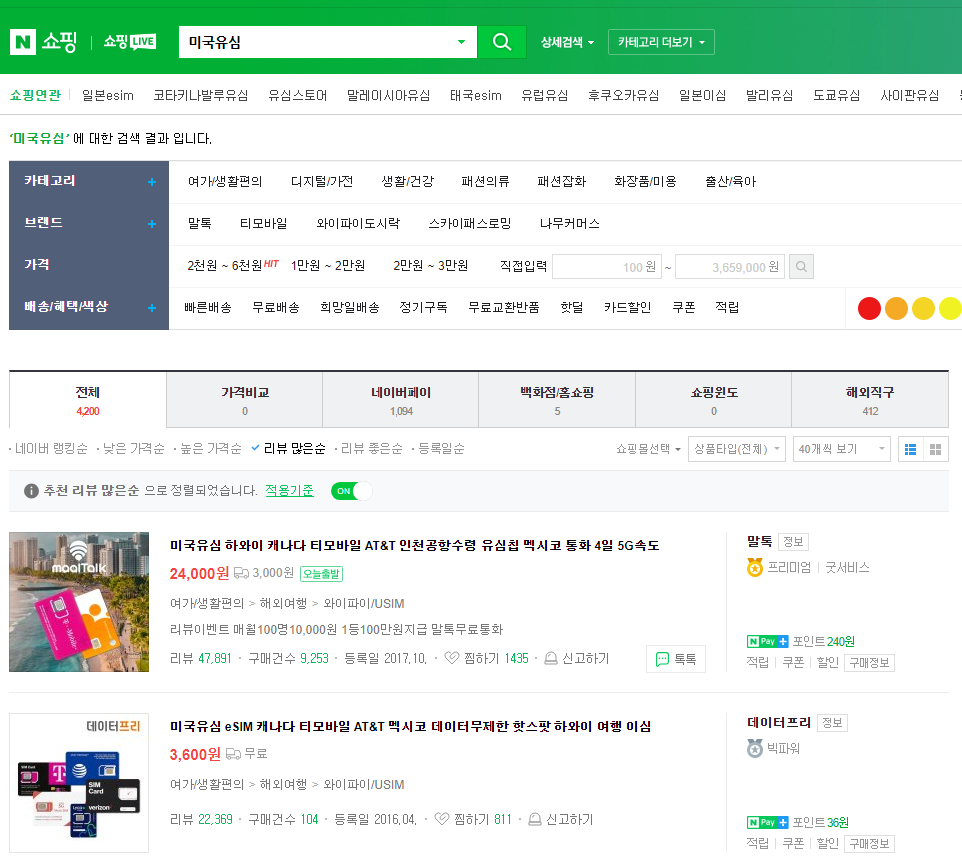Switch to 전체 tab
Image resolution: width=962 pixels, height=866 pixels.
[x=88, y=400]
